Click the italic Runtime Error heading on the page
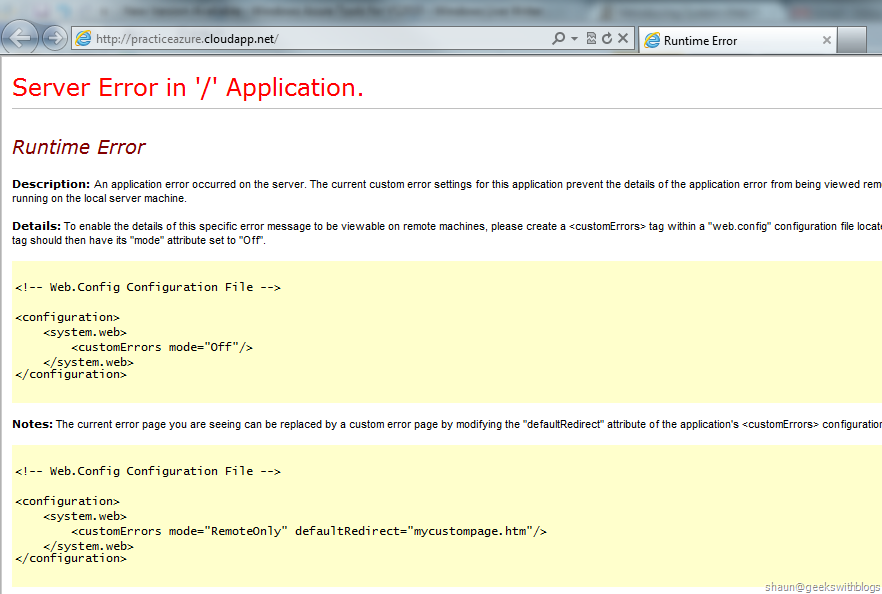Image resolution: width=882 pixels, height=594 pixels. (79, 148)
